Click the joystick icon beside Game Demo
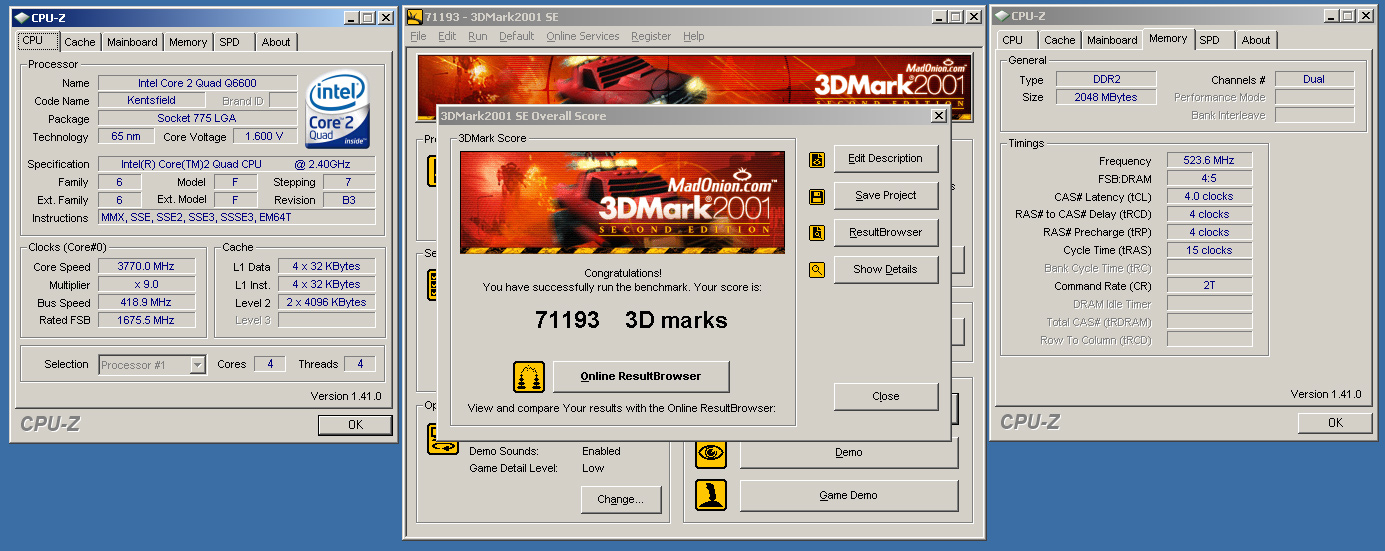 pos(711,495)
